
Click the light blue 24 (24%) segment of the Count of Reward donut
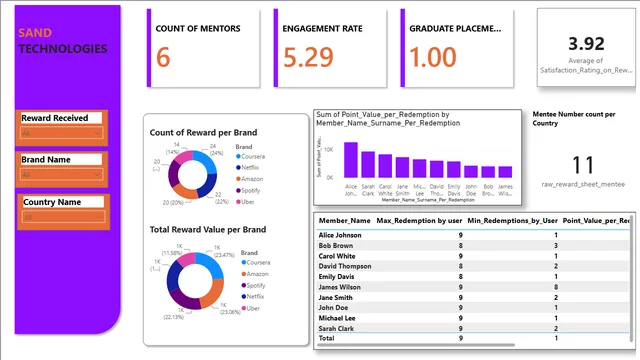pos(206,161)
